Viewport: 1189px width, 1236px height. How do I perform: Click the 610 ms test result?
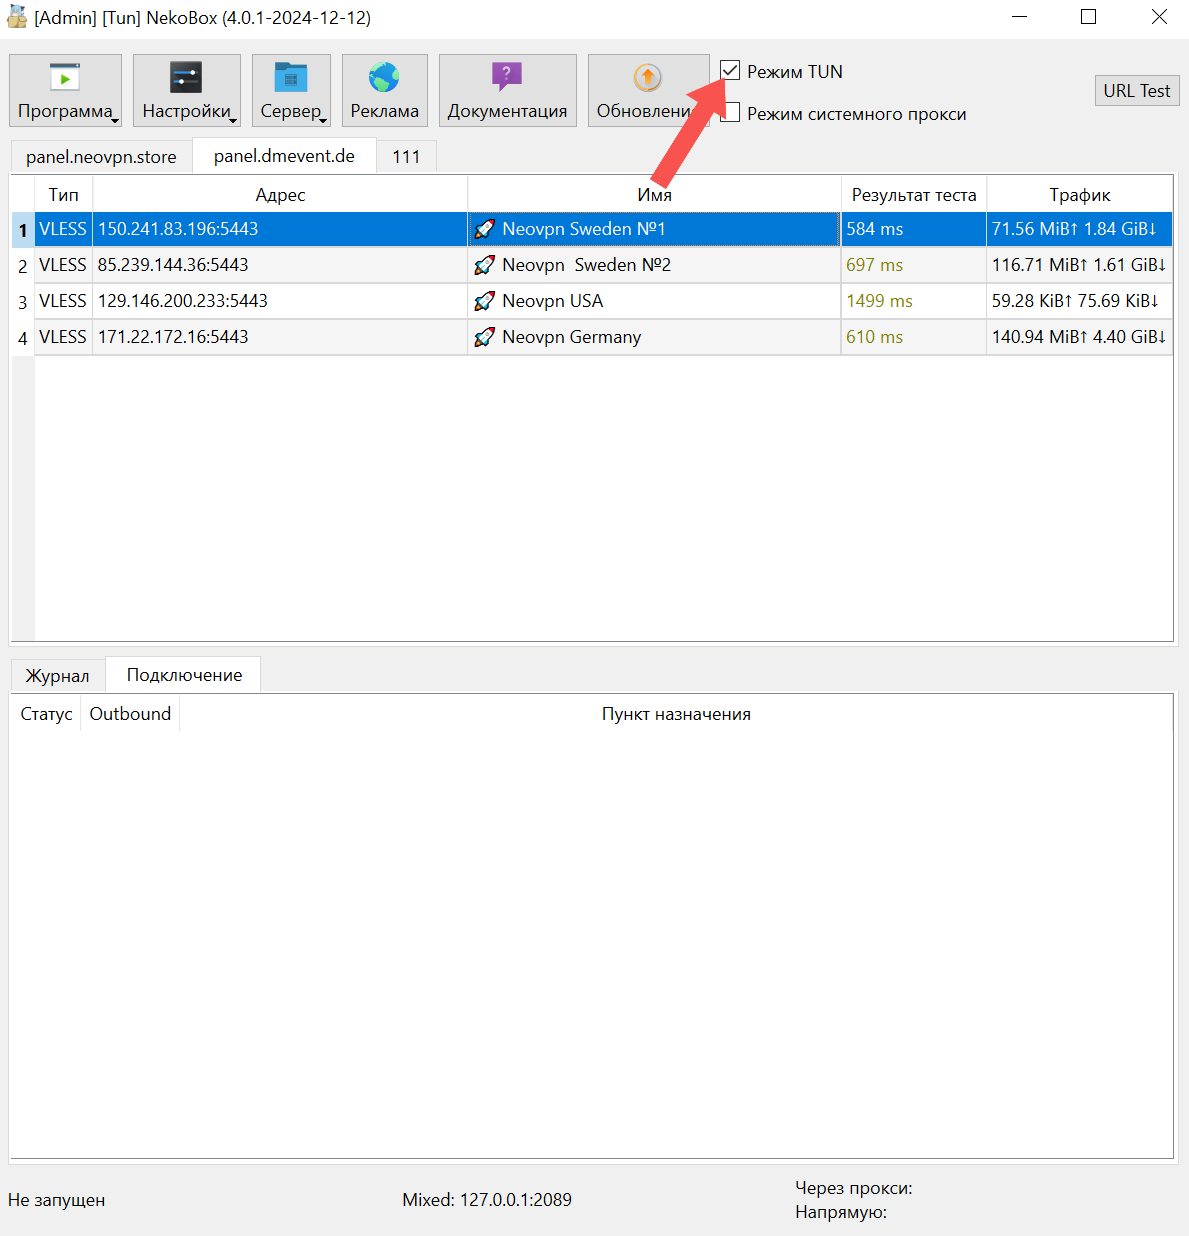pyautogui.click(x=875, y=337)
